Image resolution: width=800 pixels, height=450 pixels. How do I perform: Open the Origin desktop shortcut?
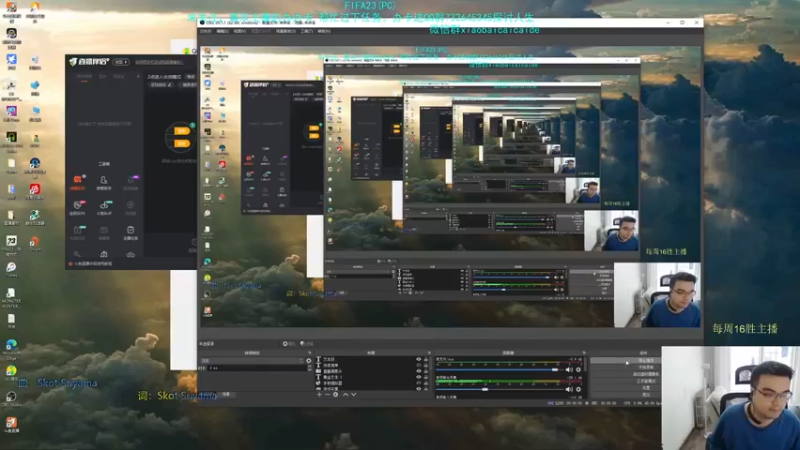(x=35, y=243)
